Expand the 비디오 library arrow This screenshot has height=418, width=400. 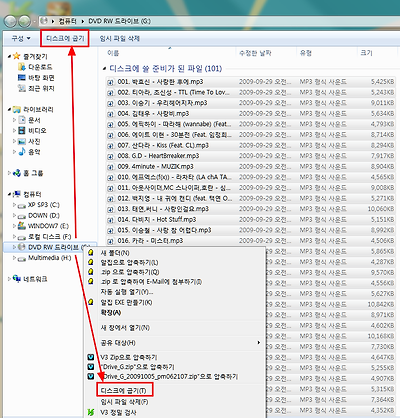[14, 131]
